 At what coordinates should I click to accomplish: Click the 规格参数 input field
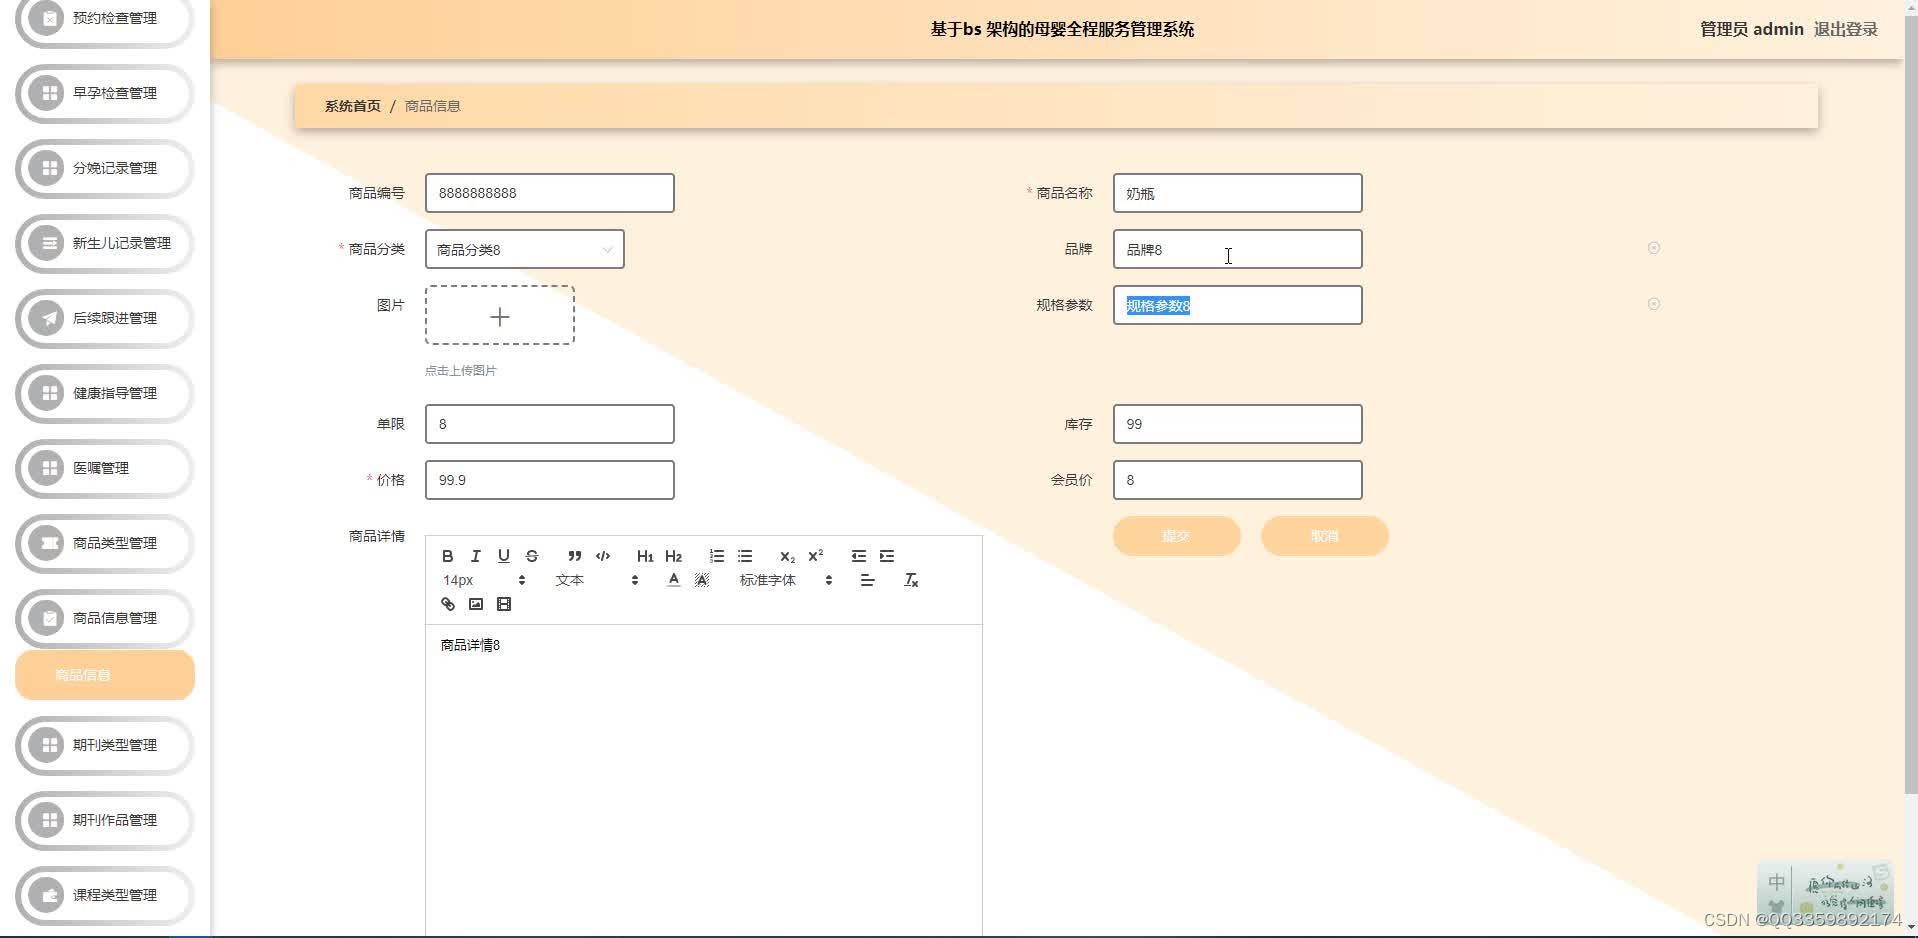click(x=1238, y=305)
